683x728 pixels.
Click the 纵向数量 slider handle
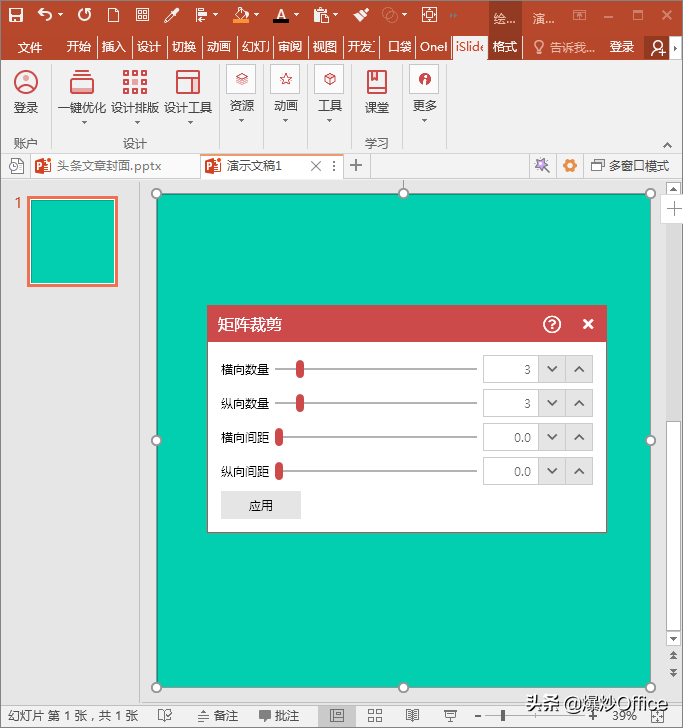pyautogui.click(x=300, y=403)
